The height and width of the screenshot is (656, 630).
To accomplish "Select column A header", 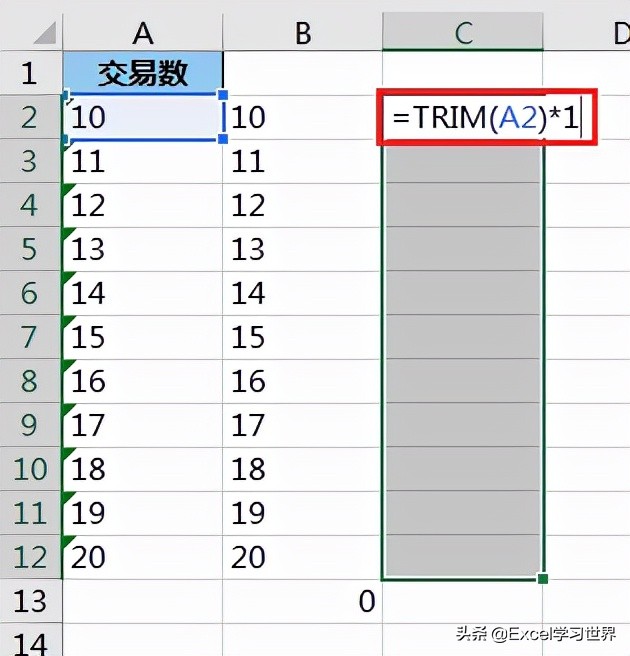I will coord(143,33).
